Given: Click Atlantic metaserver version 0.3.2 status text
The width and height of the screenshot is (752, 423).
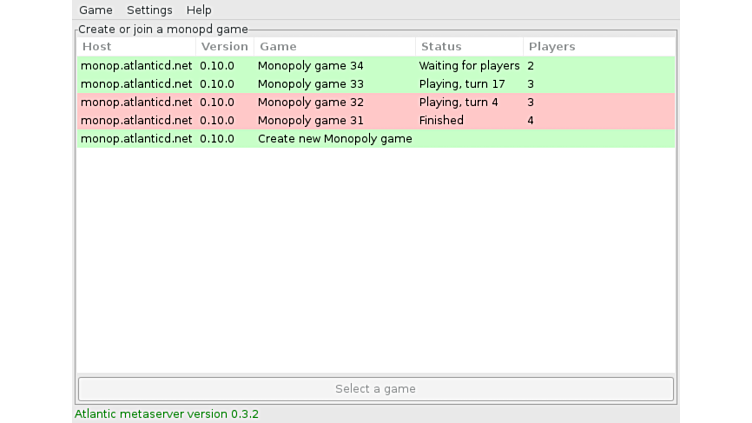Looking at the screenshot, I should click(x=166, y=414).
